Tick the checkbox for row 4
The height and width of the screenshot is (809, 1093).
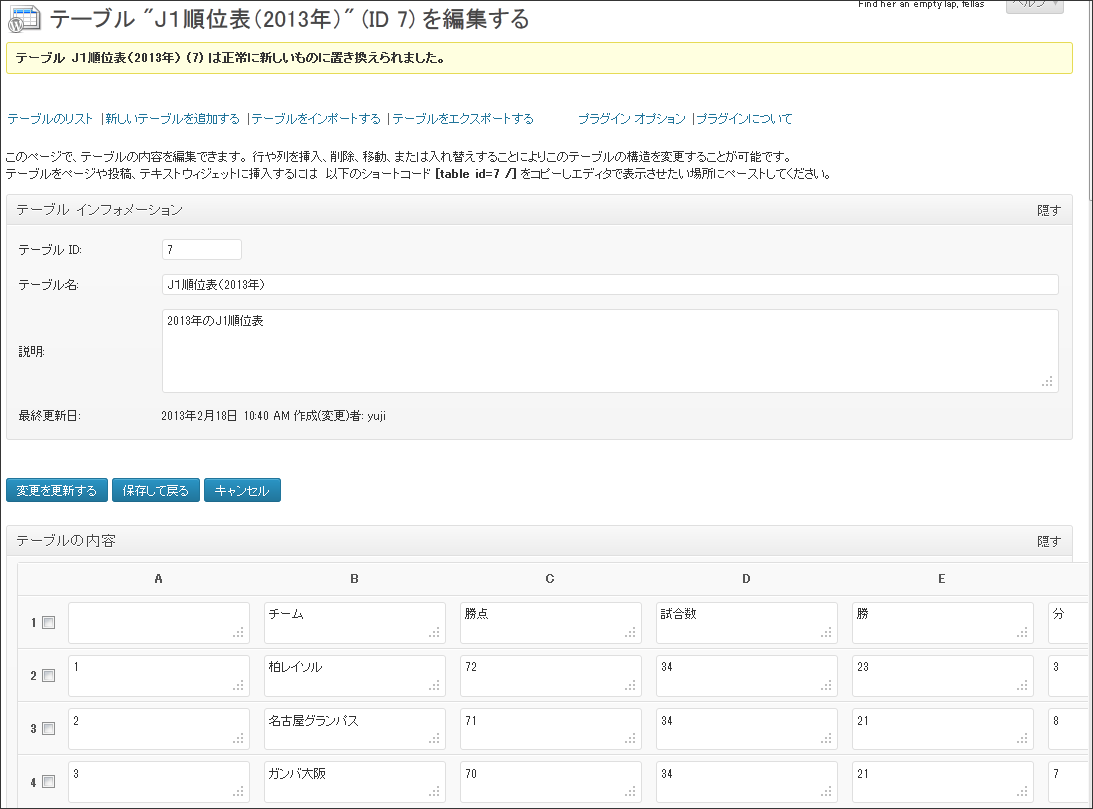pyautogui.click(x=48, y=782)
